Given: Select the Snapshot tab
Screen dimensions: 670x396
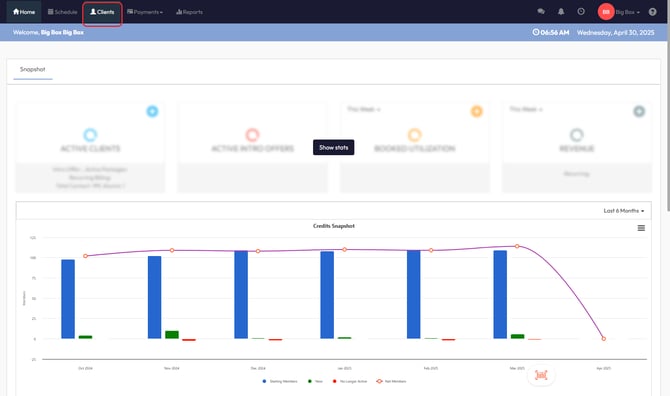Looking at the screenshot, I should coord(32,69).
